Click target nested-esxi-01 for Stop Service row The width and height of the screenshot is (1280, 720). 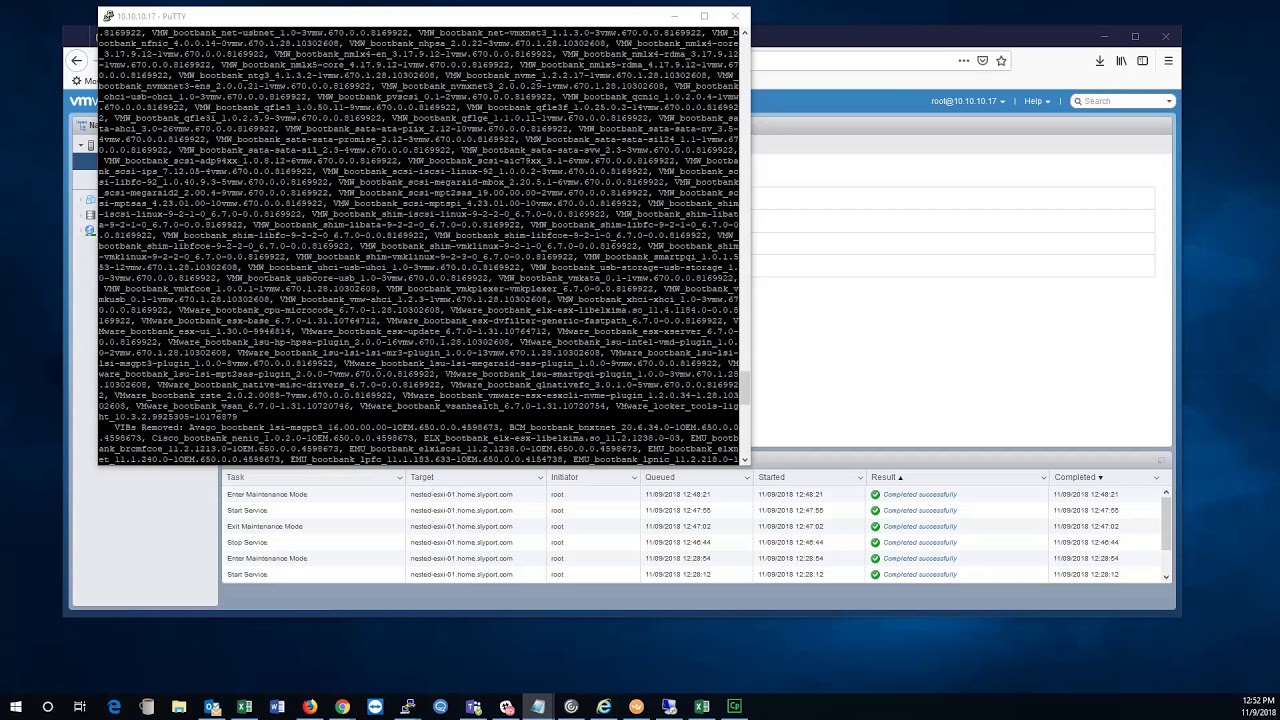[461, 542]
